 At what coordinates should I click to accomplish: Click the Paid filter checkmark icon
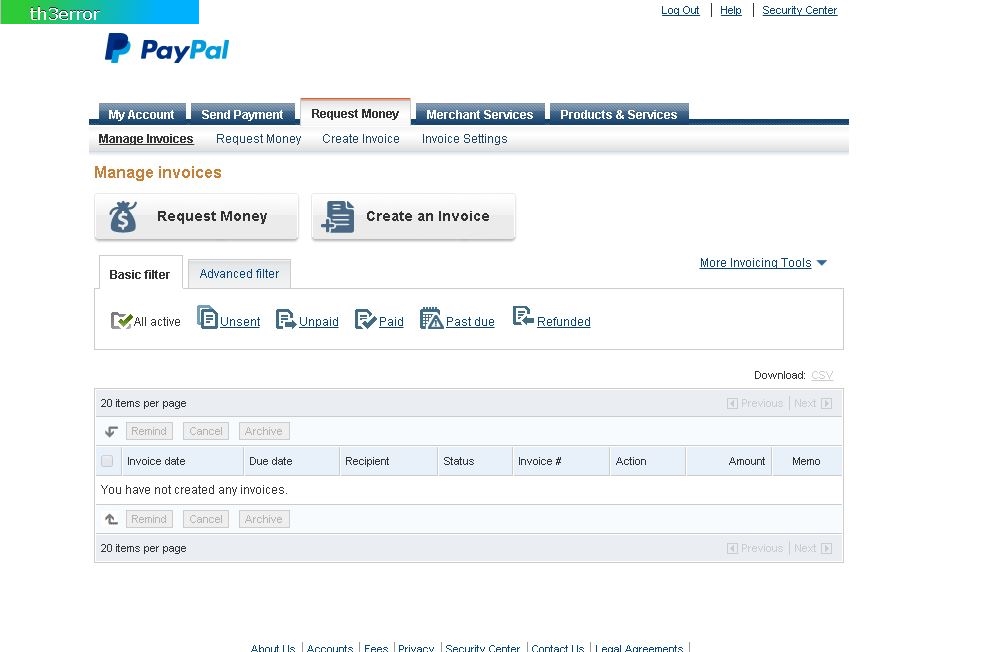[365, 319]
